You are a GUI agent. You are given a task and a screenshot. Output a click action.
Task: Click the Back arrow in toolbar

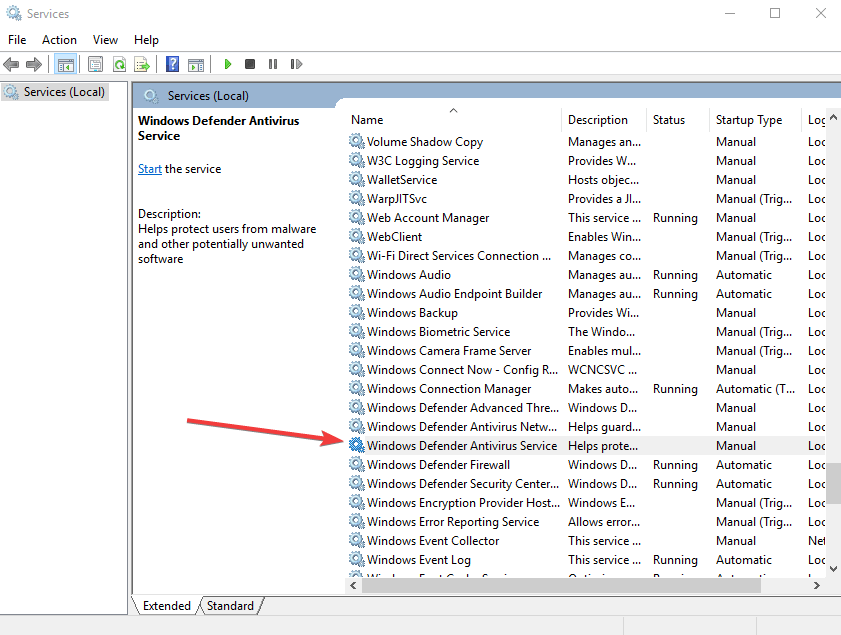coord(12,64)
